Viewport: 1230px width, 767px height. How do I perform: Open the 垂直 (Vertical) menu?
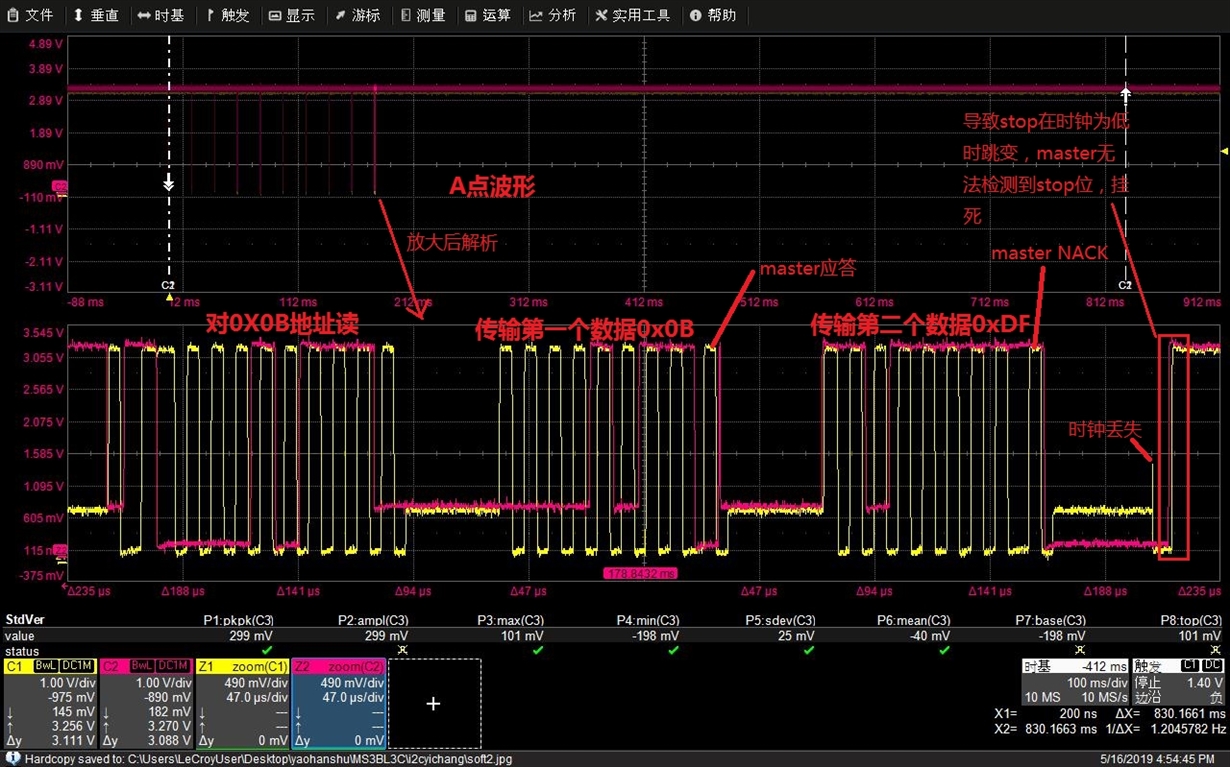(x=96, y=15)
